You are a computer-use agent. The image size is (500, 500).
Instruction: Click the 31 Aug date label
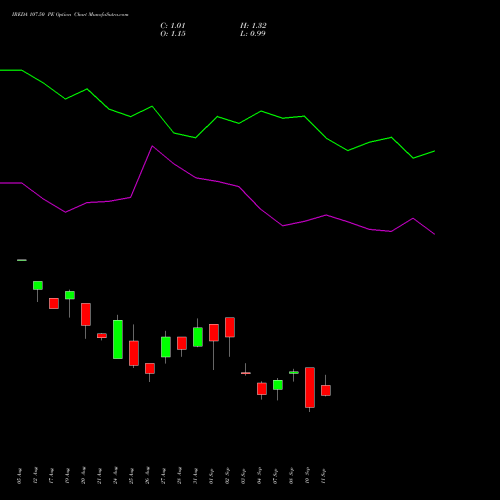tap(195, 476)
